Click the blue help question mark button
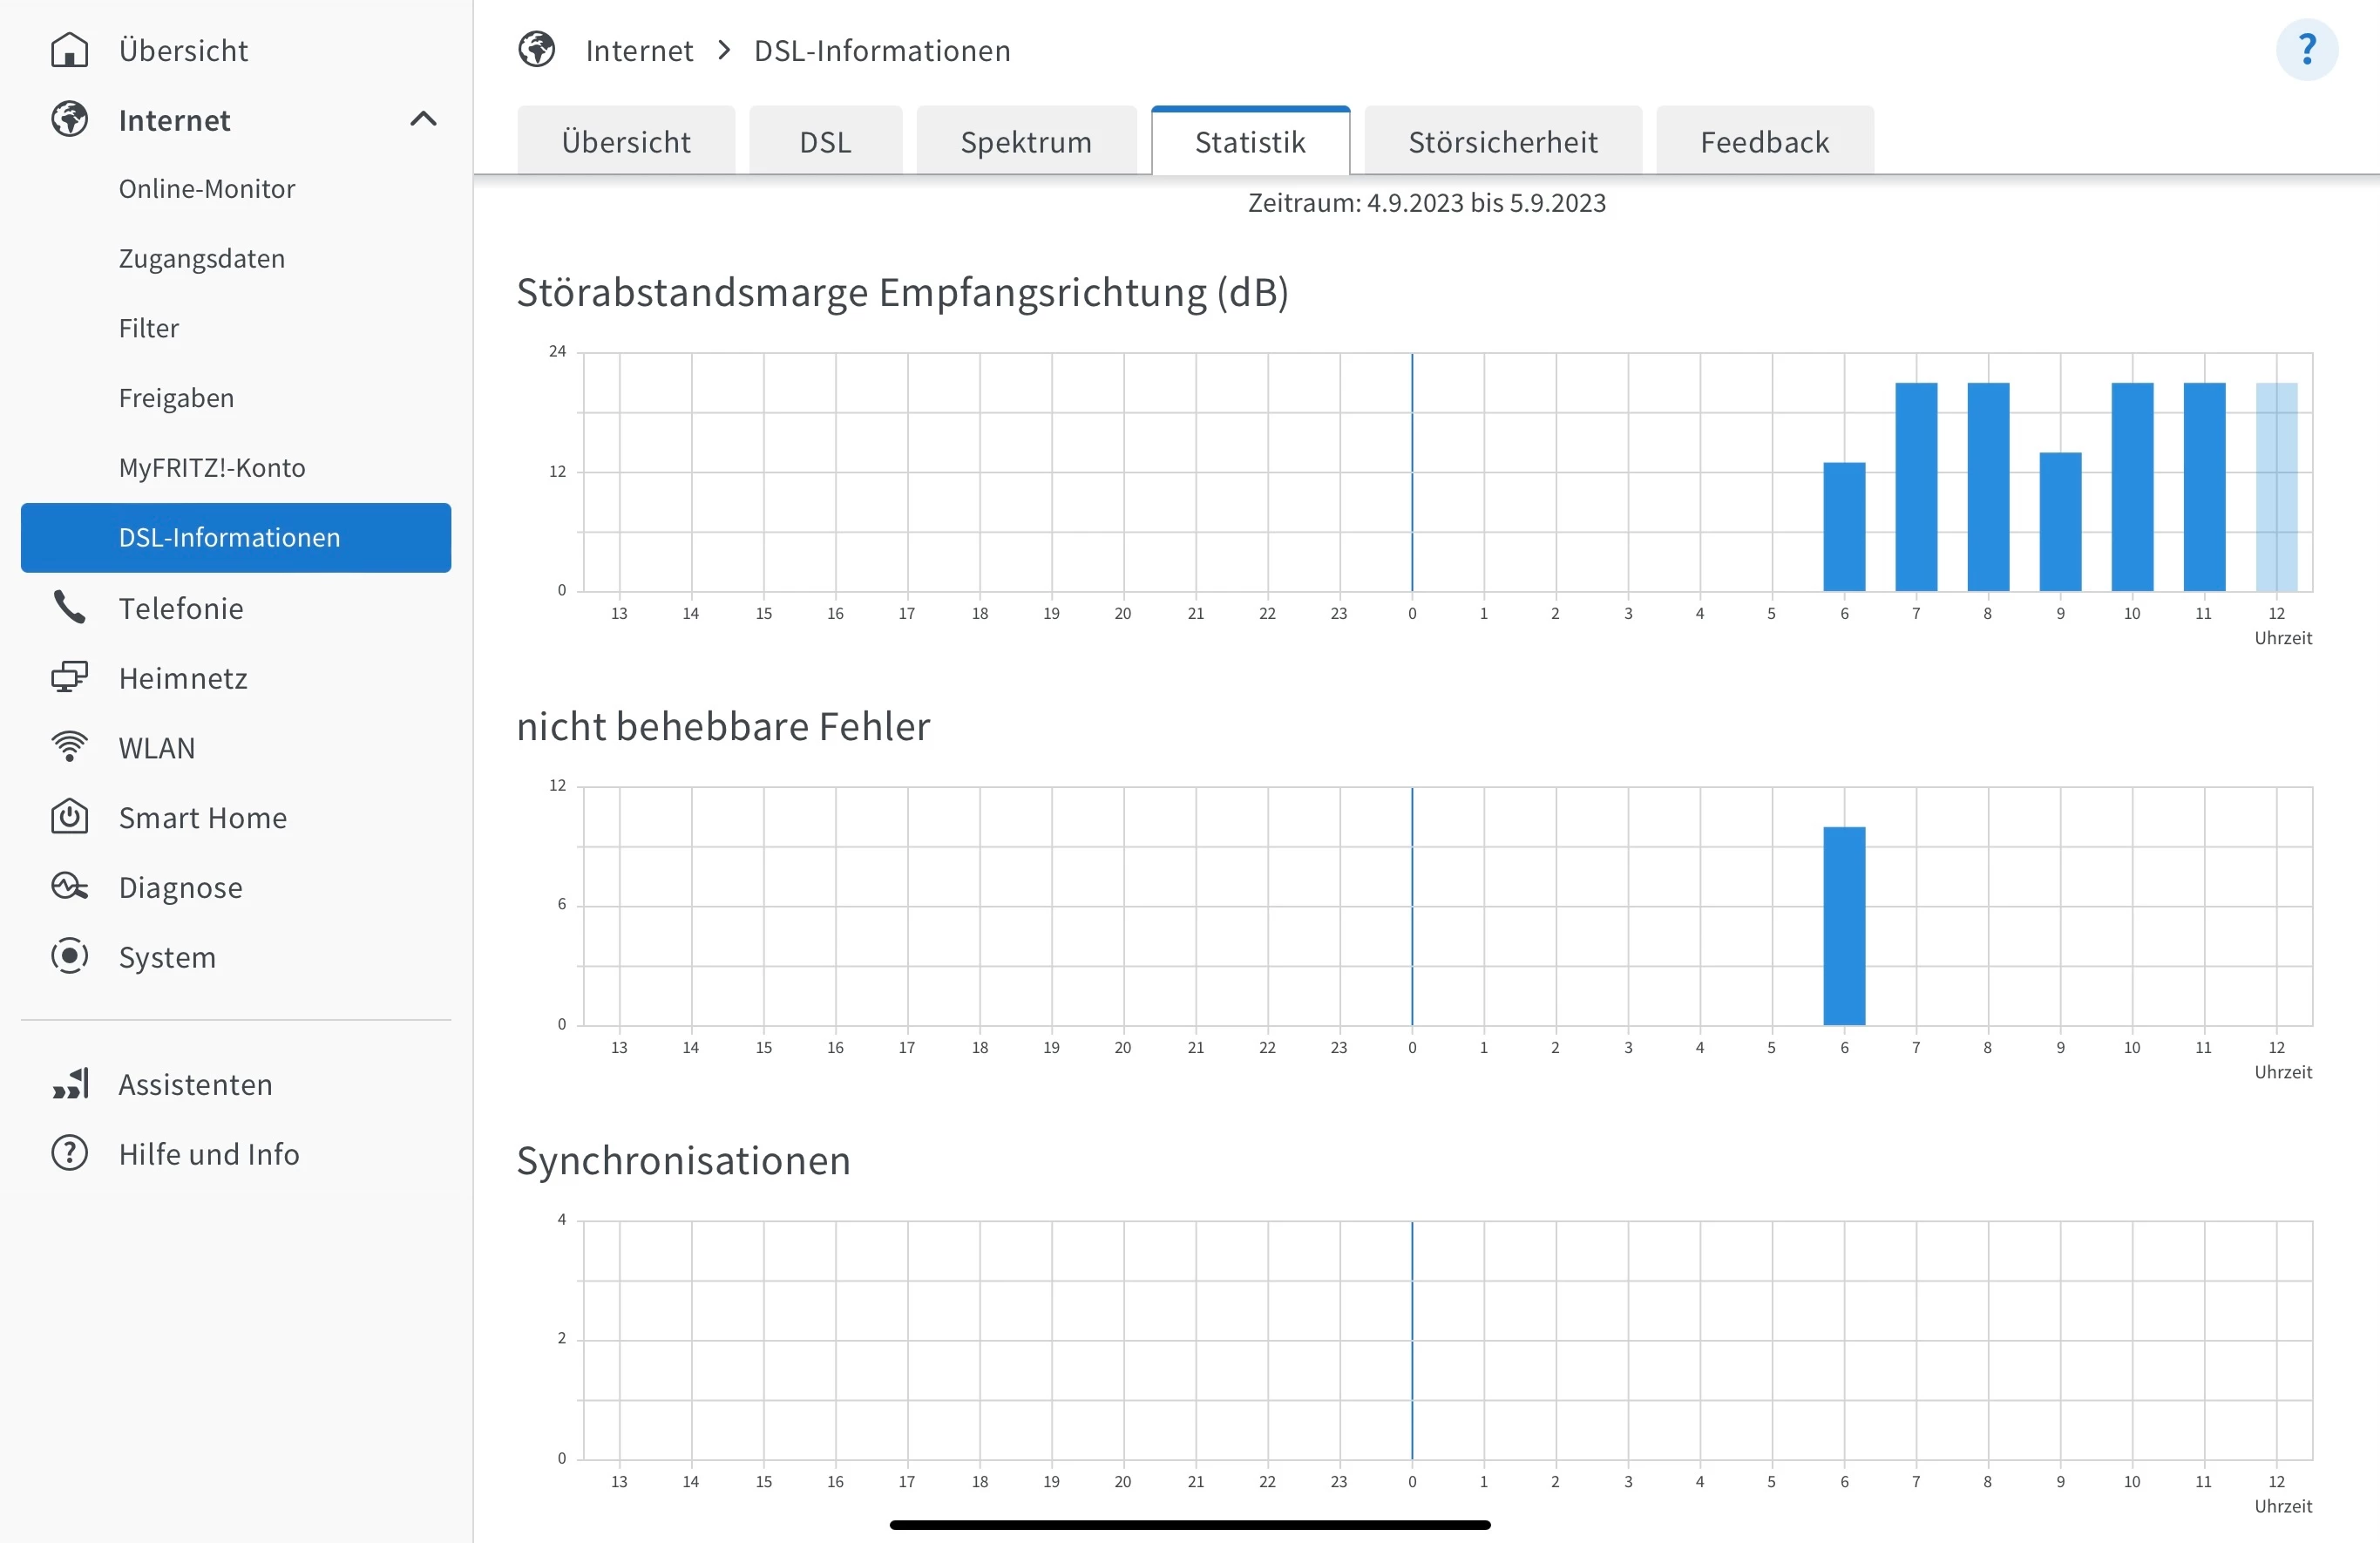The width and height of the screenshot is (2380, 1543). click(2306, 50)
